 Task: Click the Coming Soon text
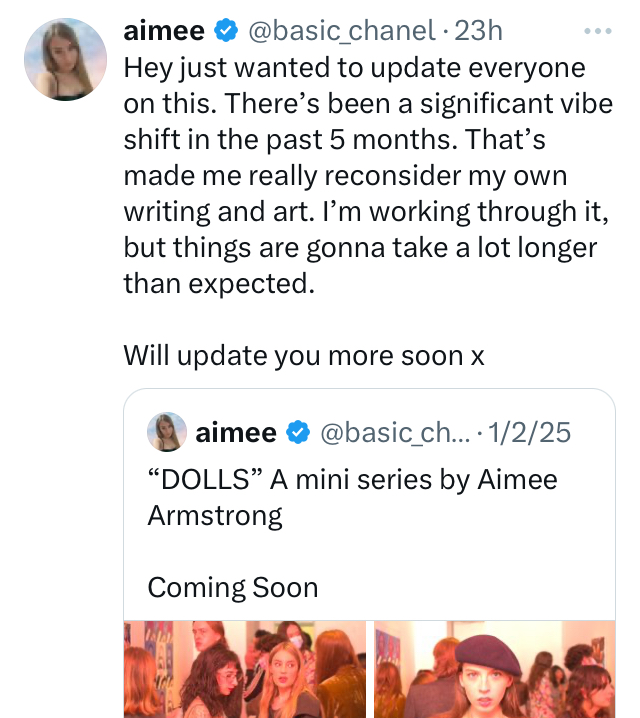click(x=233, y=587)
